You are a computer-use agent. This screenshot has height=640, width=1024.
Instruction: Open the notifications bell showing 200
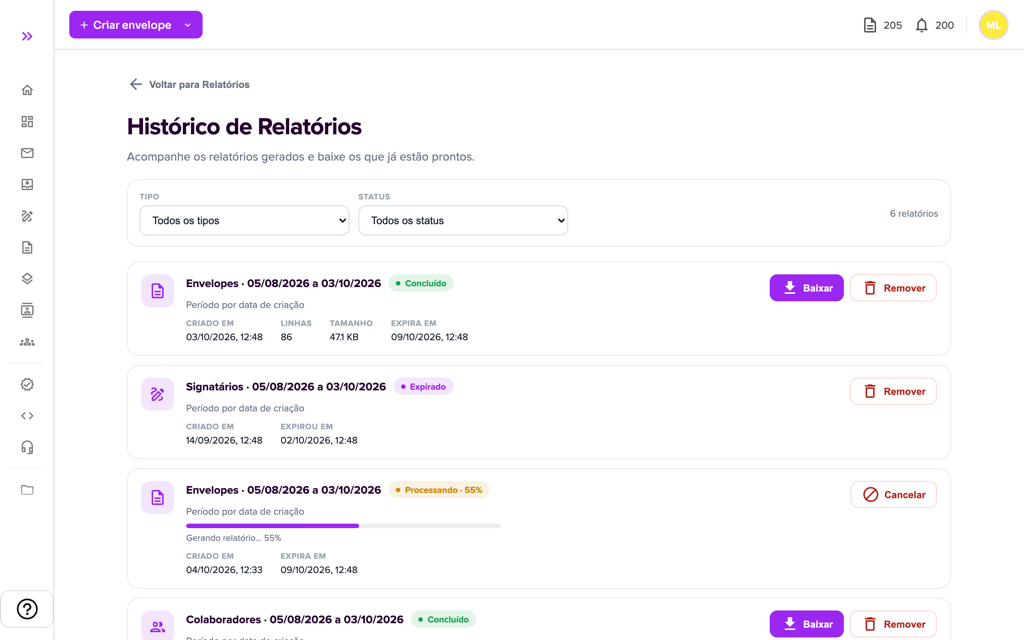(x=921, y=25)
